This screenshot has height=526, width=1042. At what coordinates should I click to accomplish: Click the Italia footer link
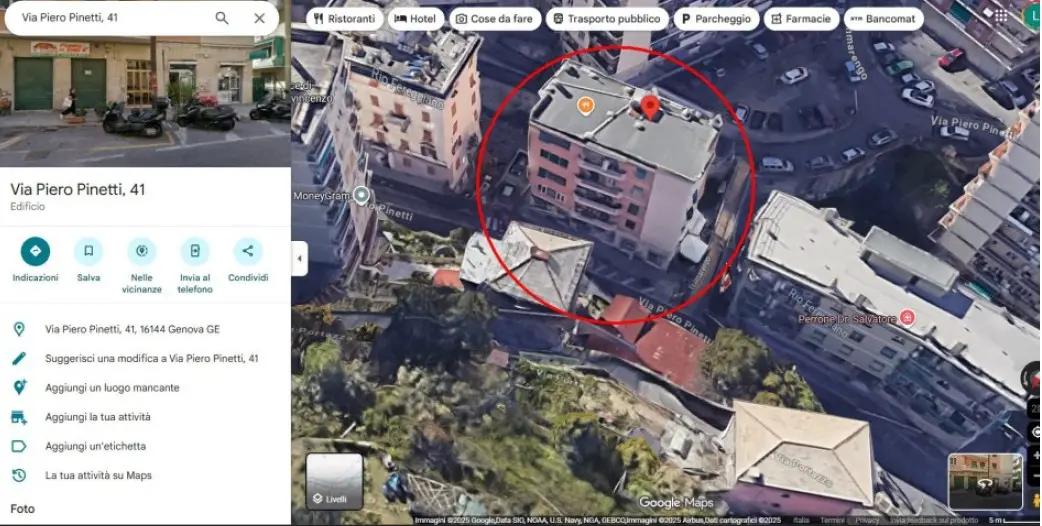(x=801, y=520)
